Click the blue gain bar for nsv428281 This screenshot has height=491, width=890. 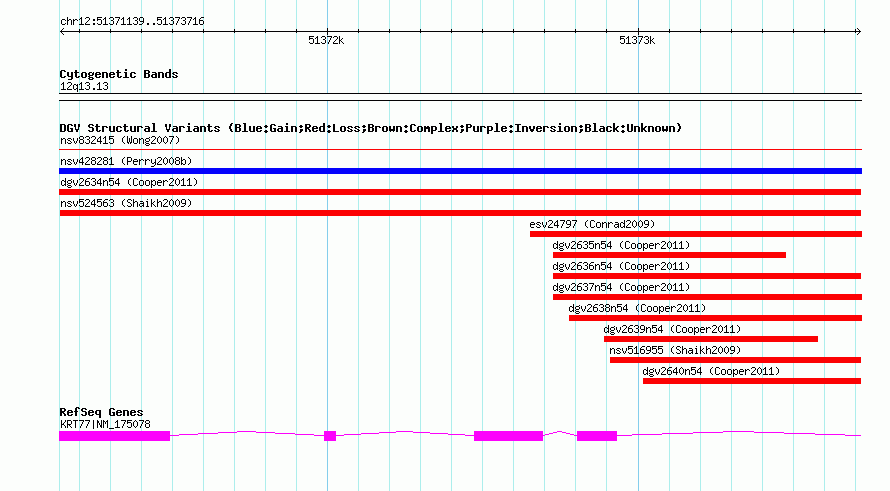tap(460, 171)
